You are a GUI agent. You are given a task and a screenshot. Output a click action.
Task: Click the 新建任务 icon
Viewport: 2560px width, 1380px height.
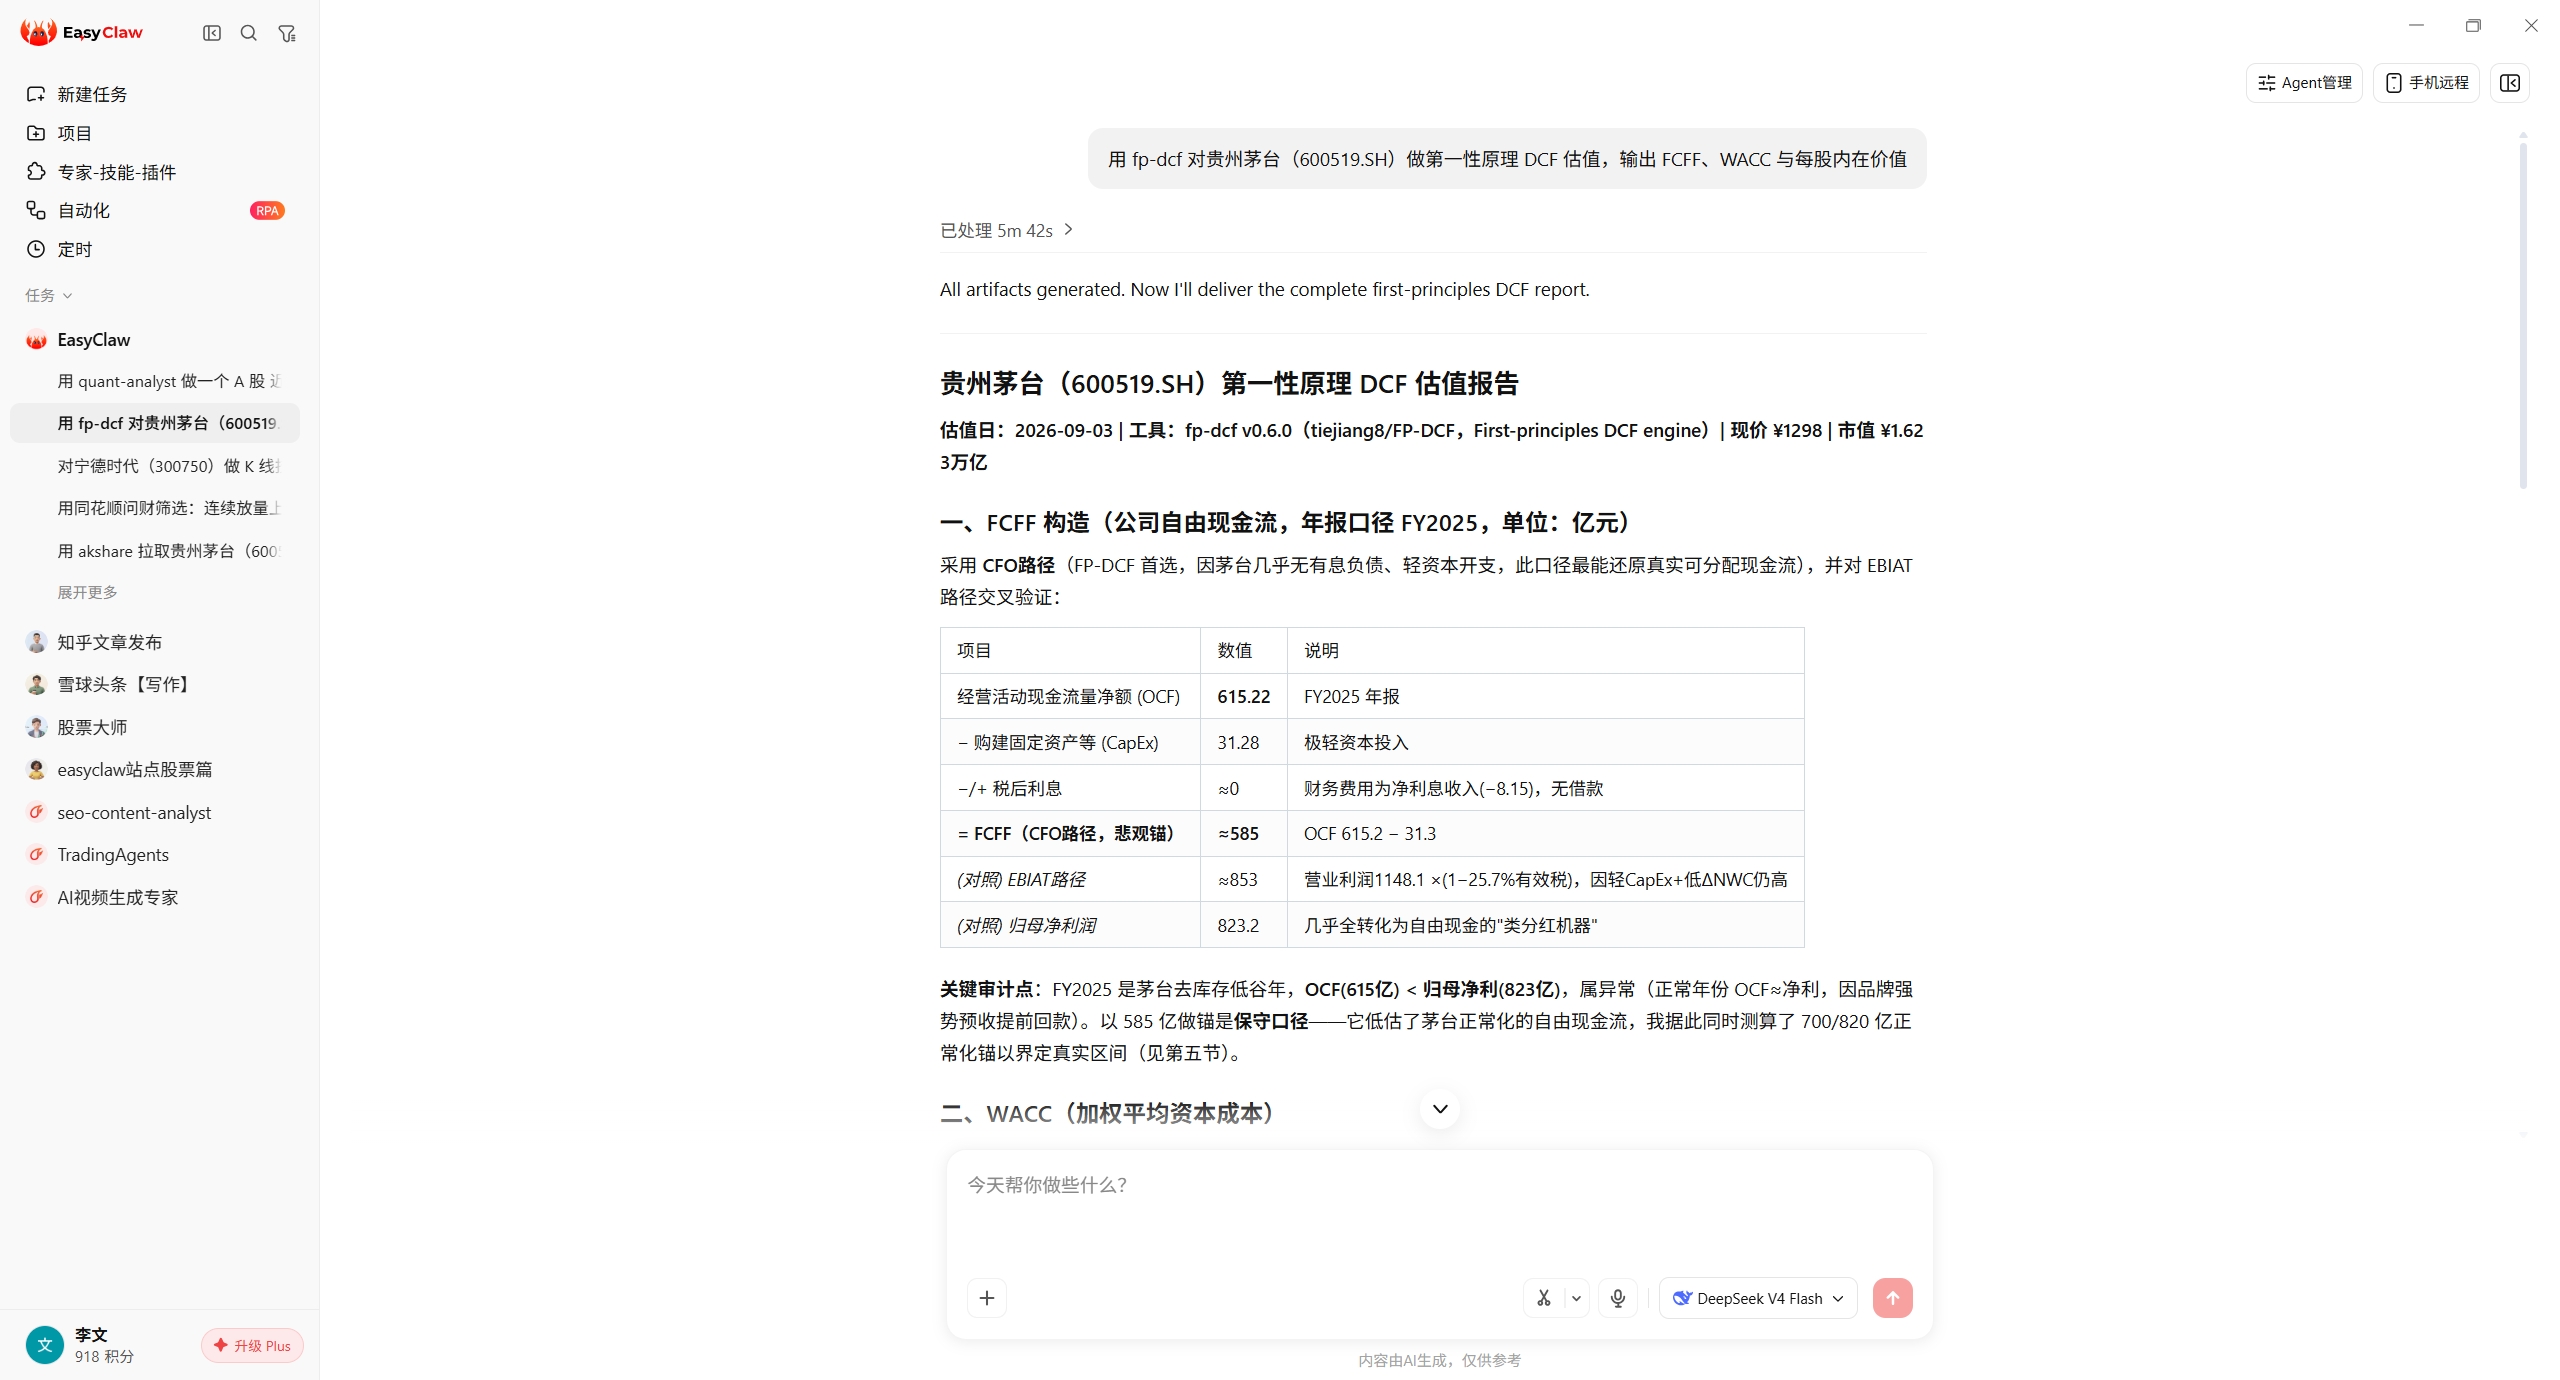36,94
